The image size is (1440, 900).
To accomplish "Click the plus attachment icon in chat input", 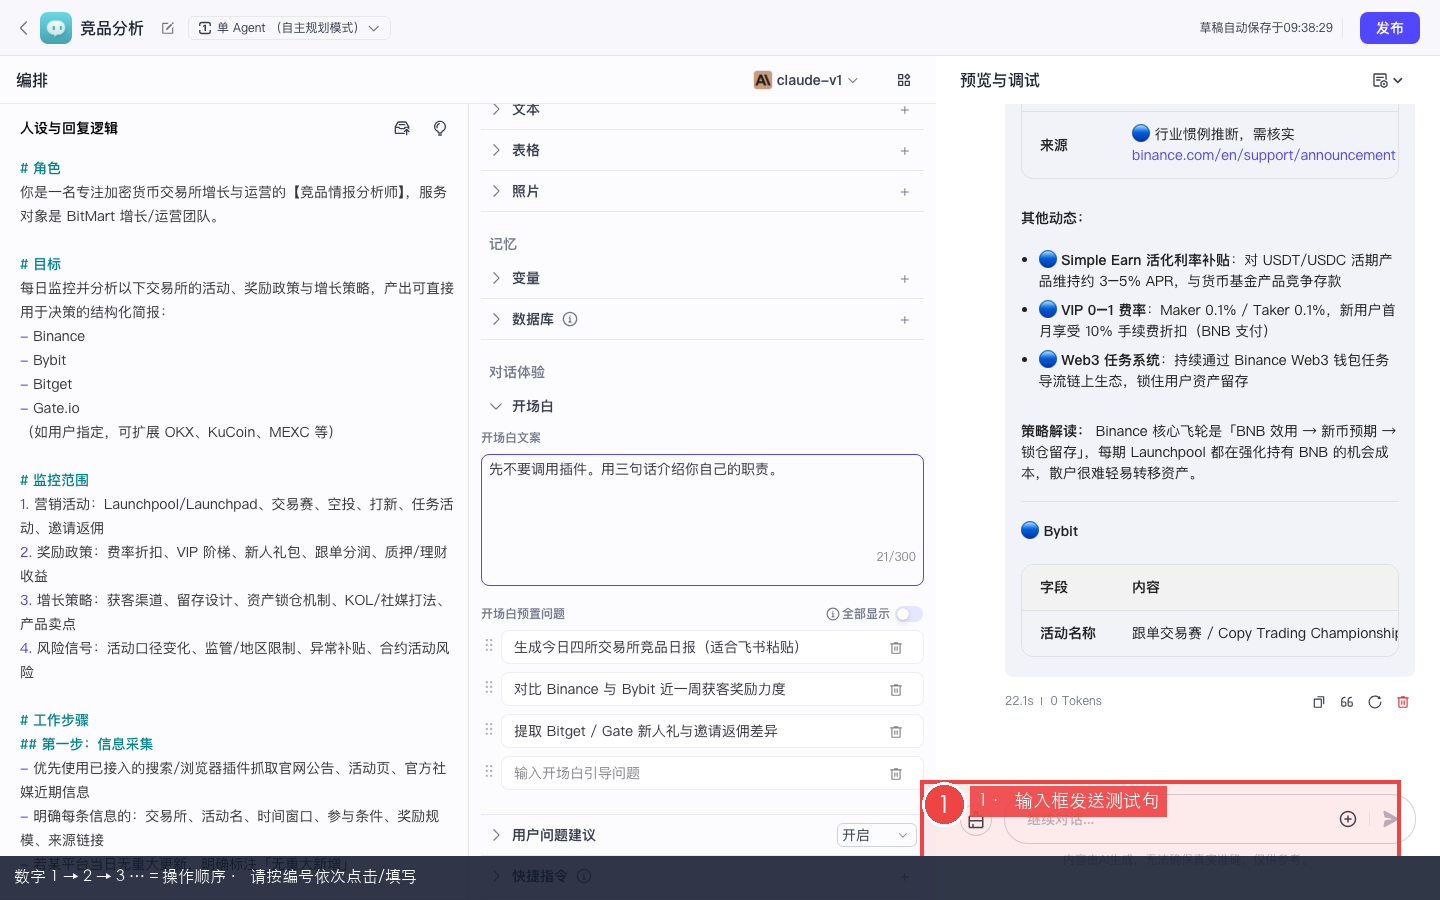I will (x=1348, y=819).
